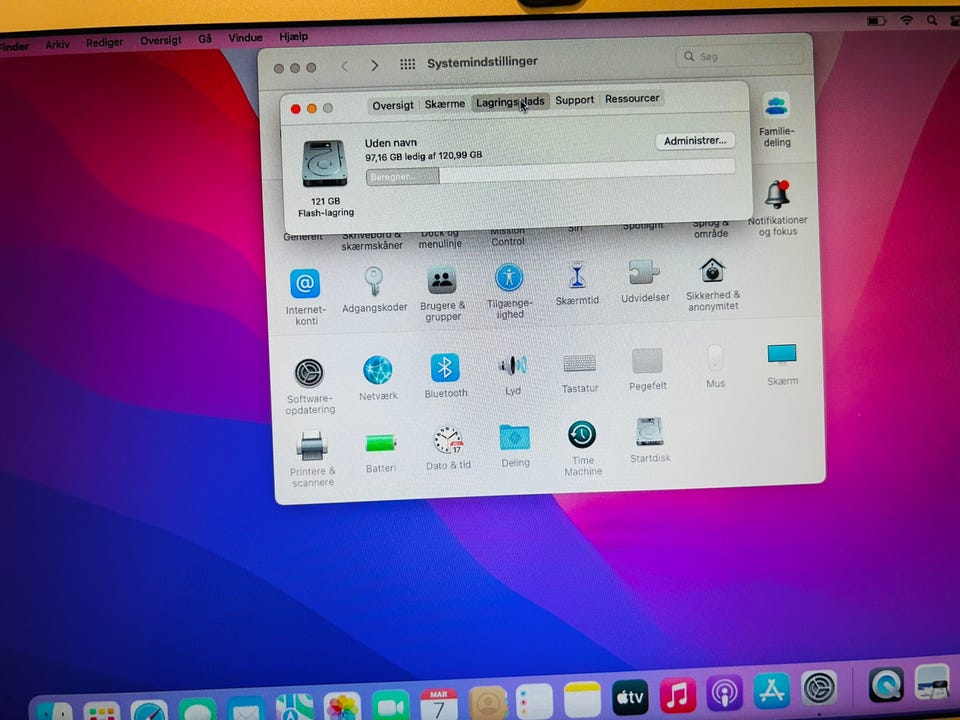
Task: Go forward with toolbar chevron
Action: pos(375,65)
